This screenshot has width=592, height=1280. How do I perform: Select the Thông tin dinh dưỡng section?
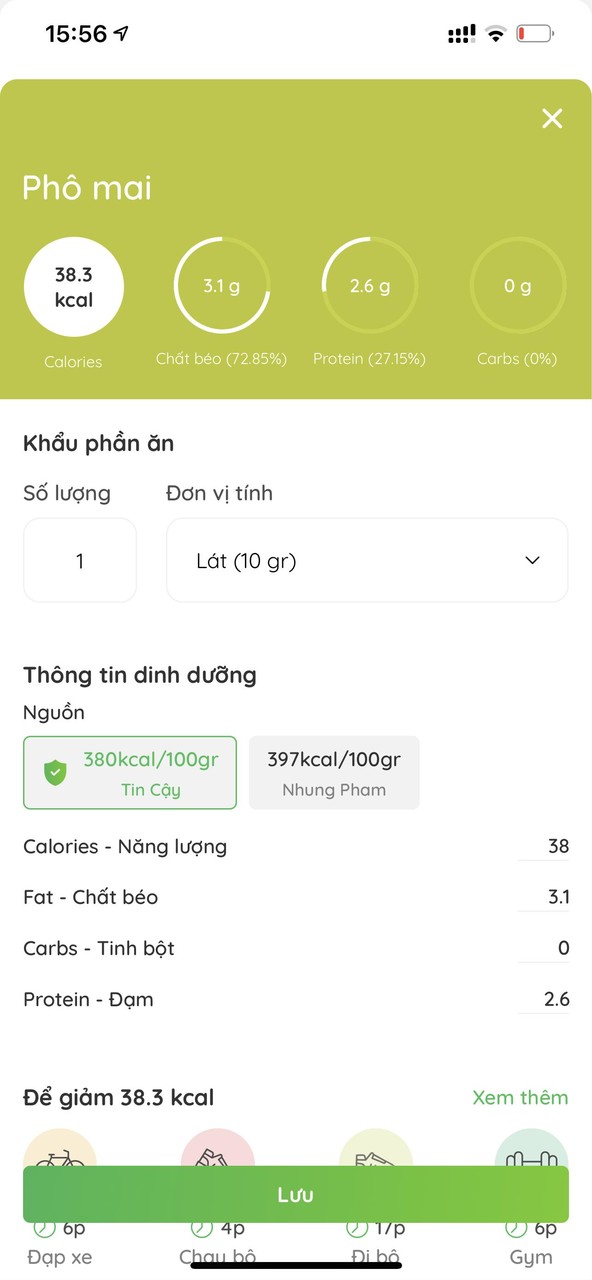pos(140,675)
